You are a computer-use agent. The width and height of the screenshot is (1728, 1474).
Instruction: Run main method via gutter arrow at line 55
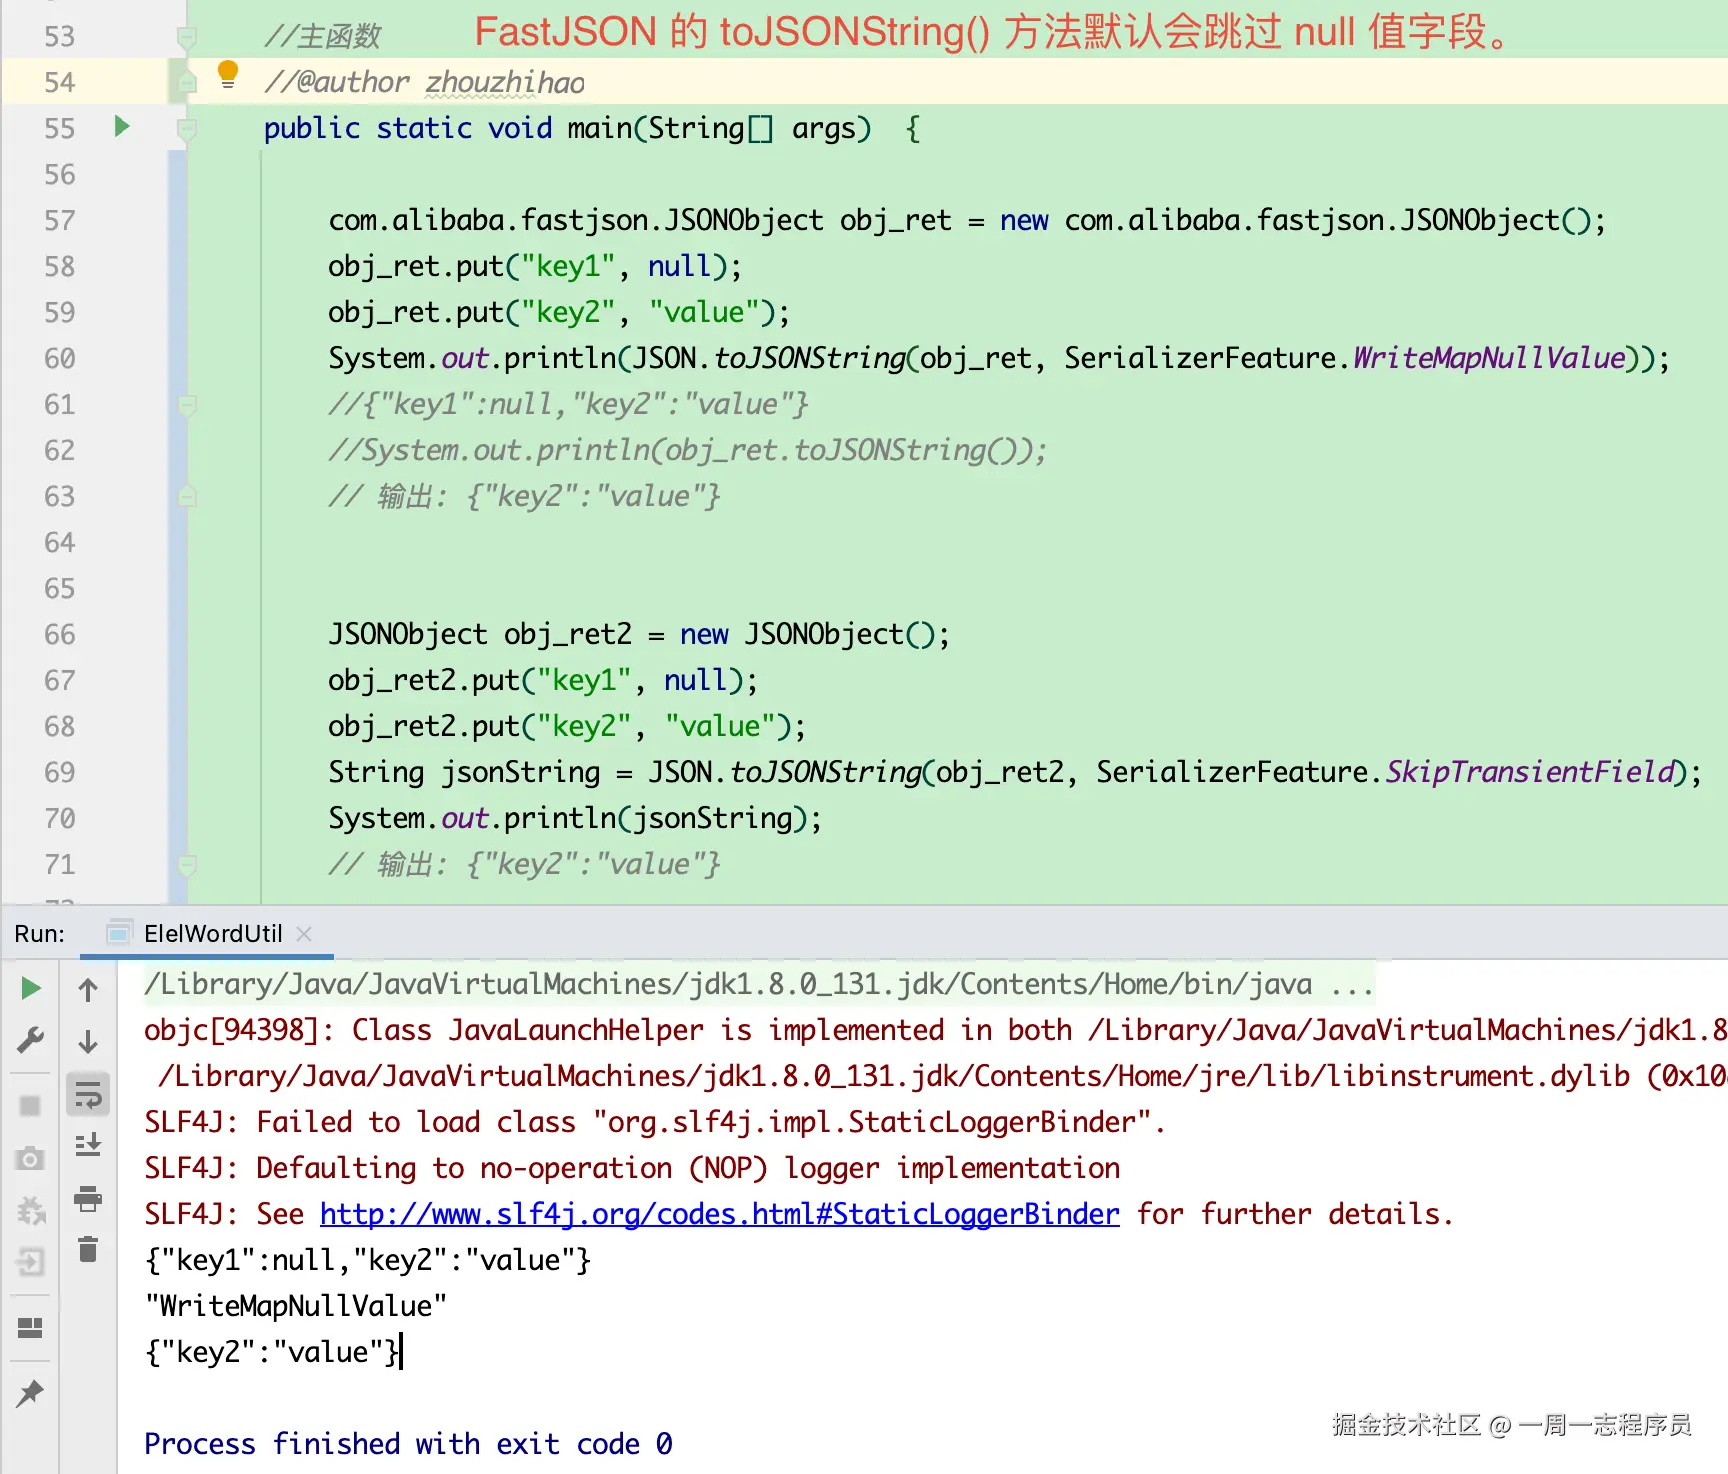(122, 128)
